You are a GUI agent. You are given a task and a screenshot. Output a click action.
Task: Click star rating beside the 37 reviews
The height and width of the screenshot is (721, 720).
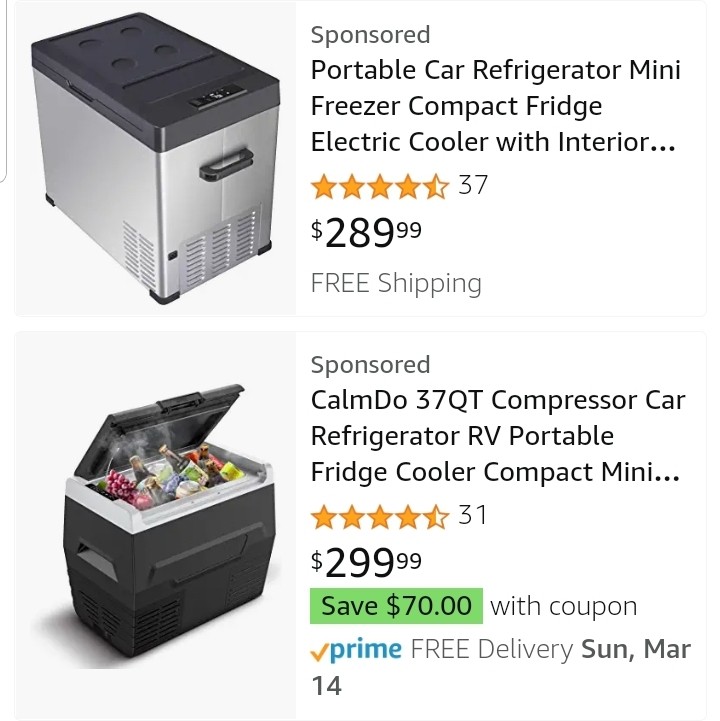(x=380, y=186)
